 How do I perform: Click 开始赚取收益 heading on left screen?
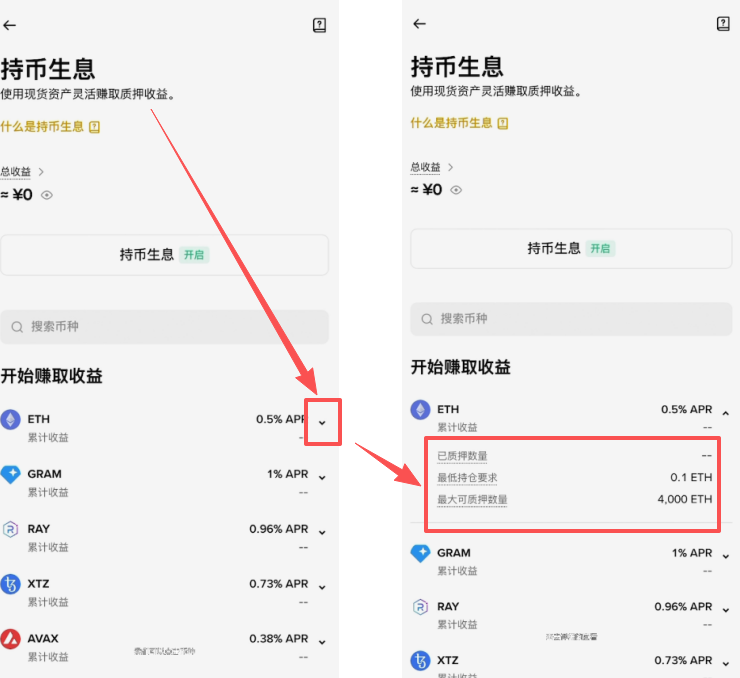coord(51,376)
